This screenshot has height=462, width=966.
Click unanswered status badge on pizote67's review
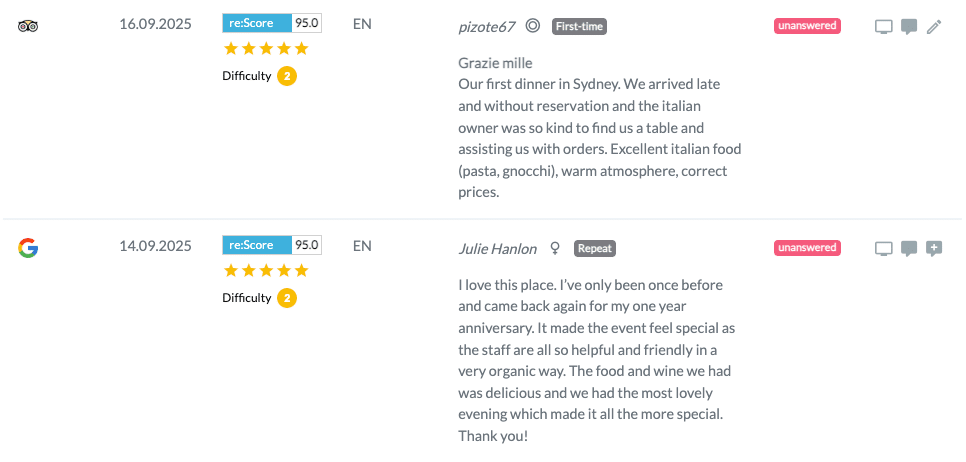point(807,26)
